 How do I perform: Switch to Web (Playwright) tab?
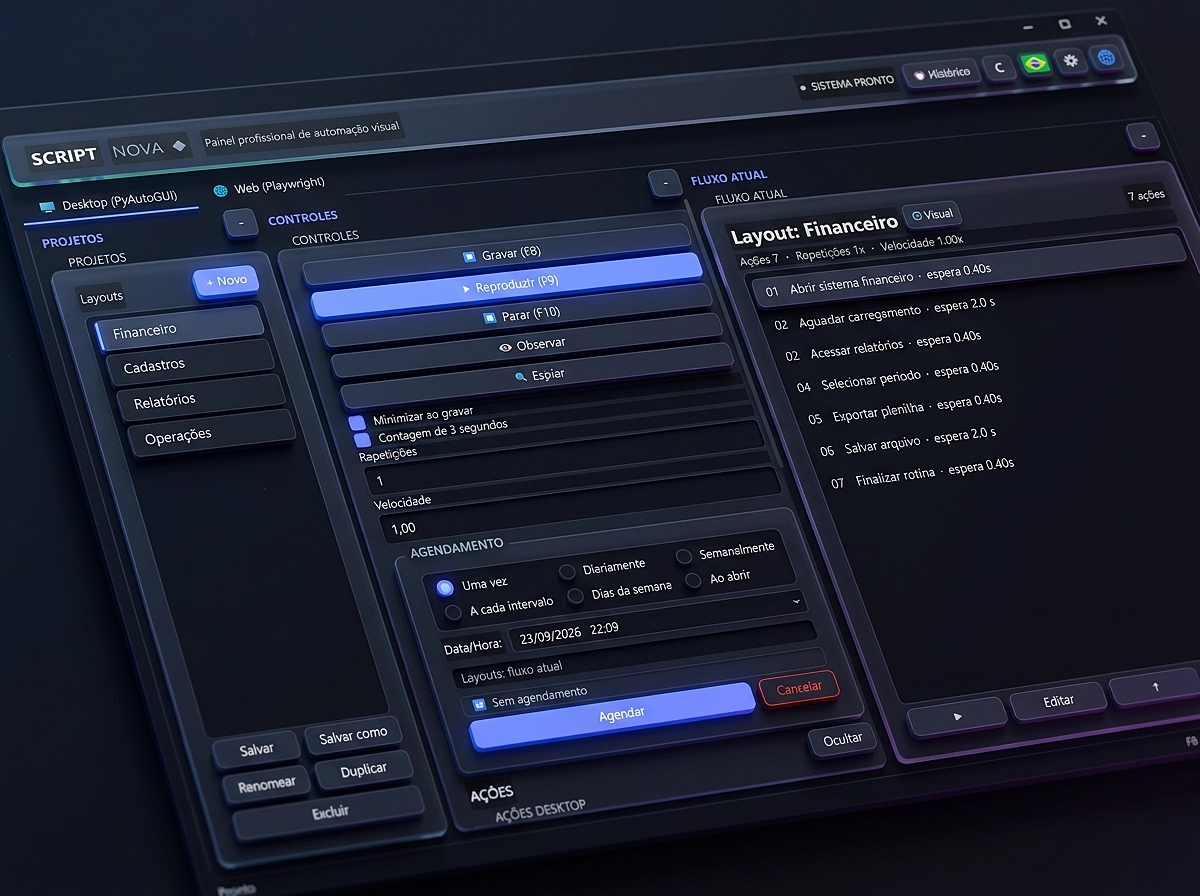(269, 186)
